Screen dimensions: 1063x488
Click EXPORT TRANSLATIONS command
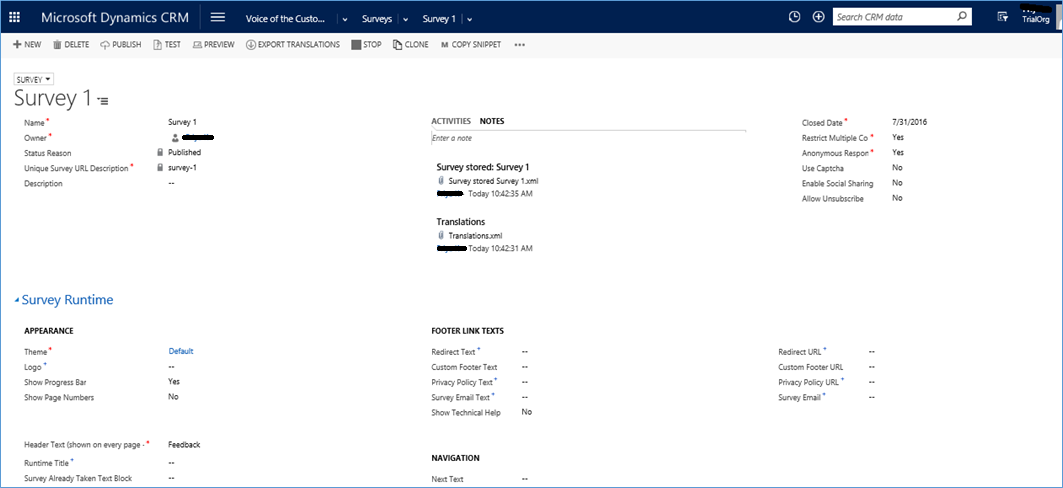coord(293,45)
